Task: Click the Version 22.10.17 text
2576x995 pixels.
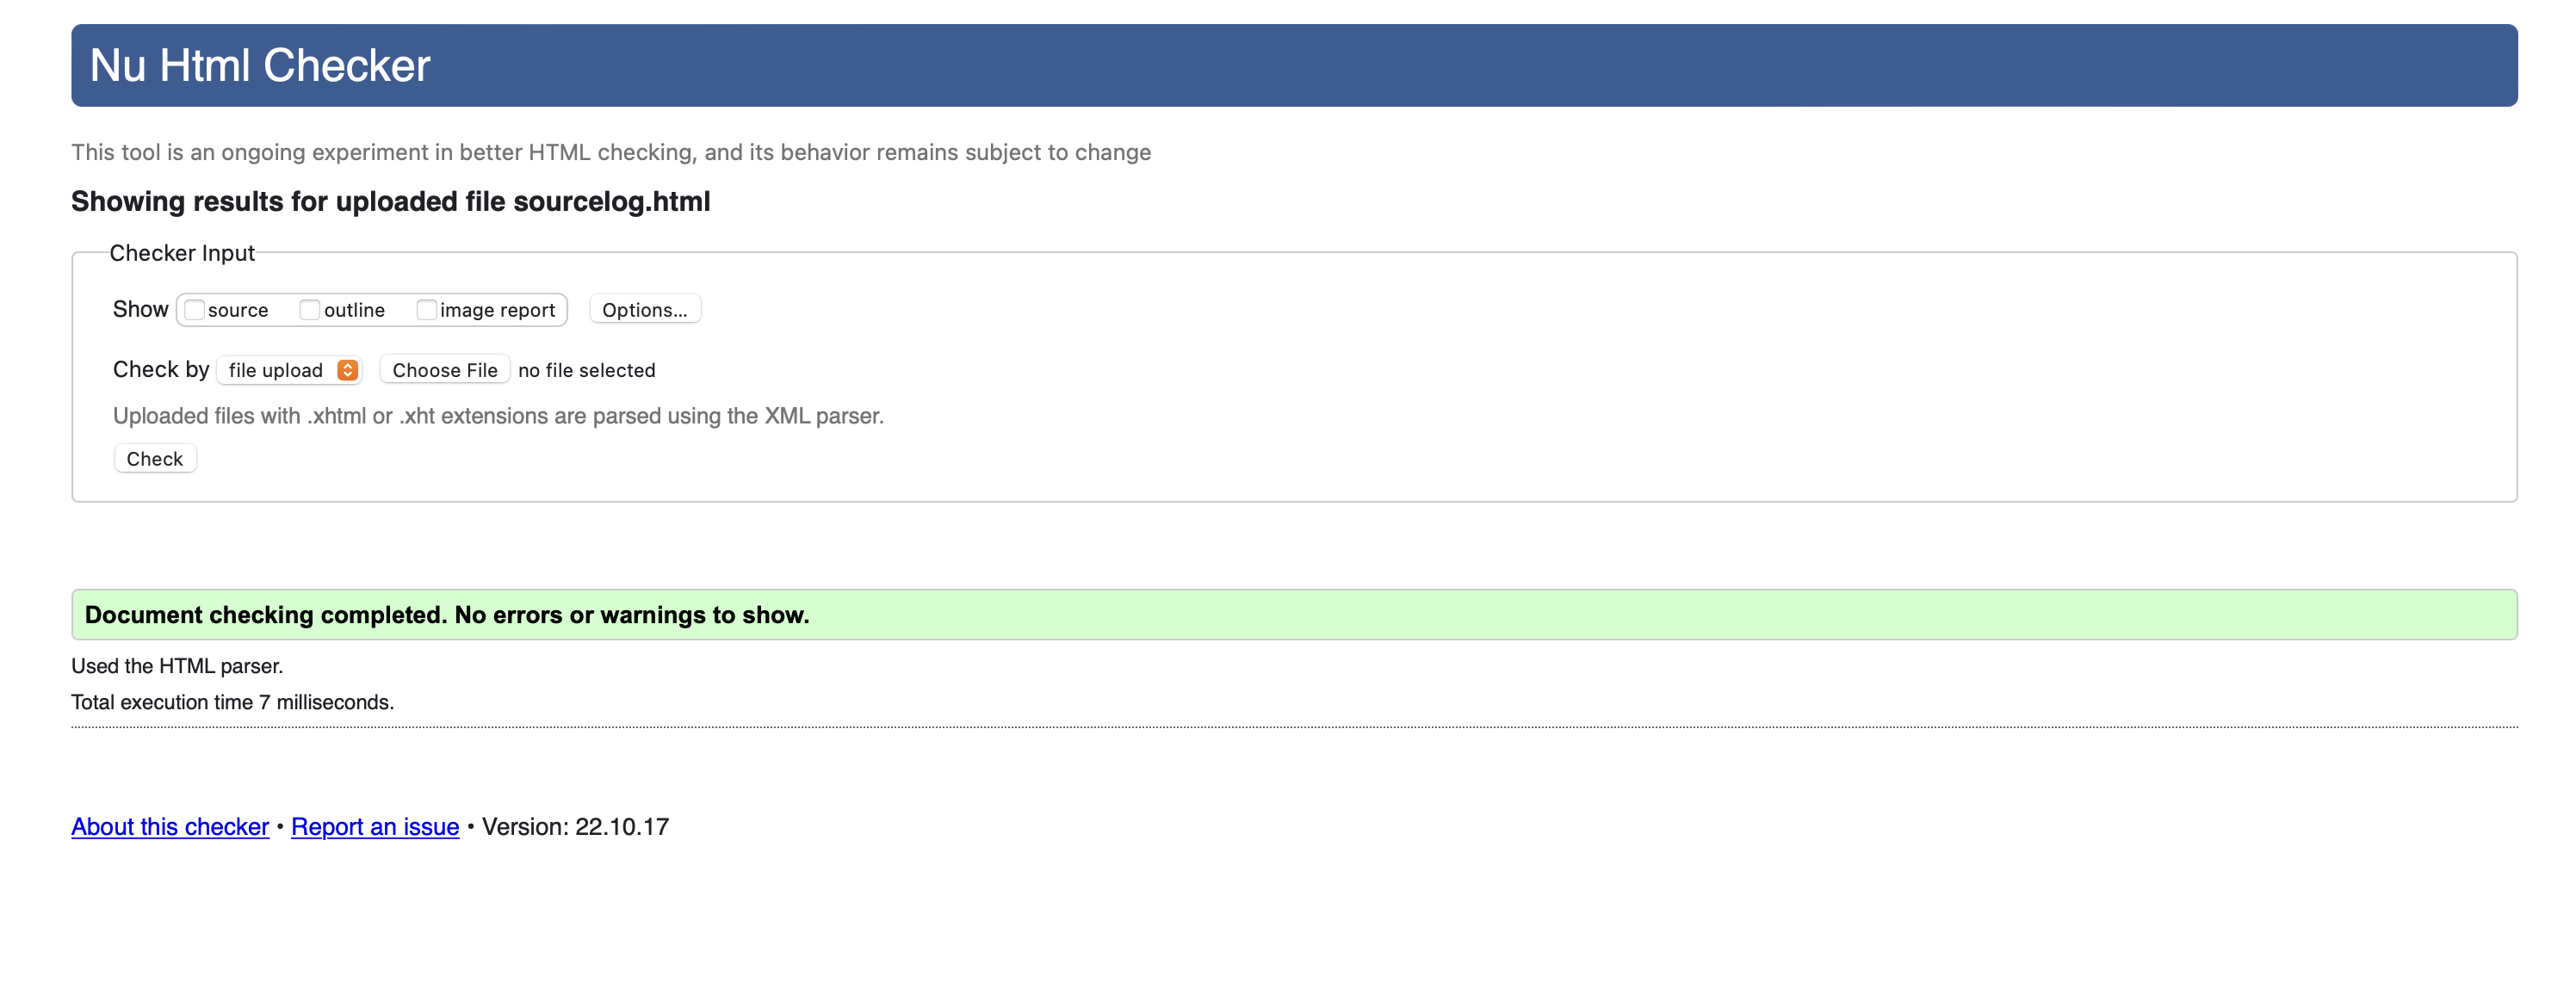Action: pos(575,827)
